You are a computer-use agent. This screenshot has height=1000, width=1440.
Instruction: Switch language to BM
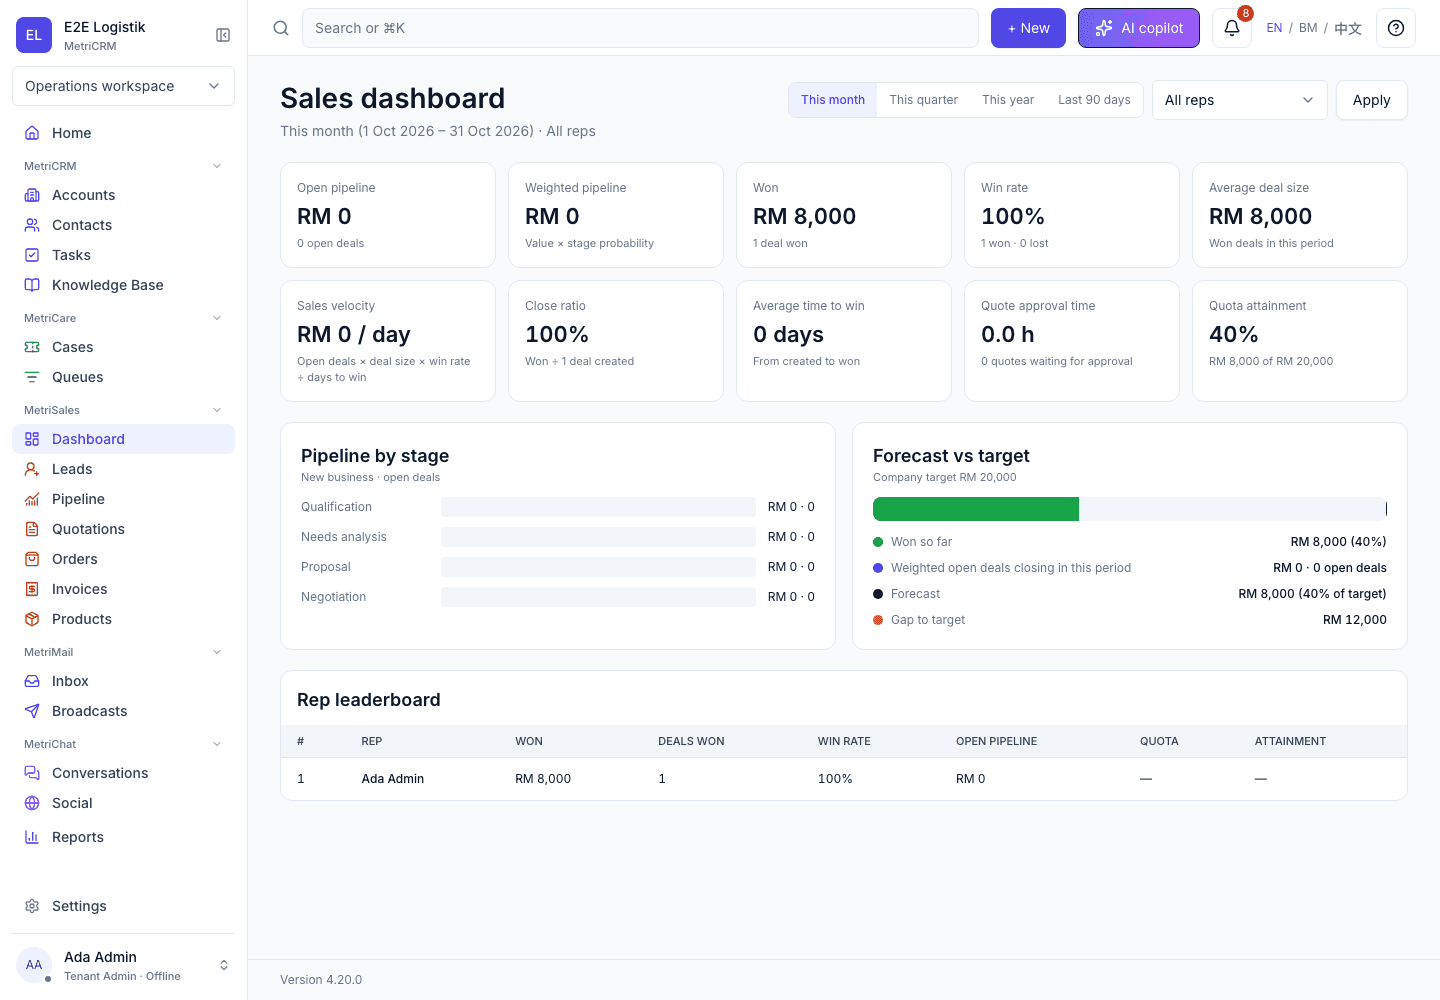coord(1308,28)
